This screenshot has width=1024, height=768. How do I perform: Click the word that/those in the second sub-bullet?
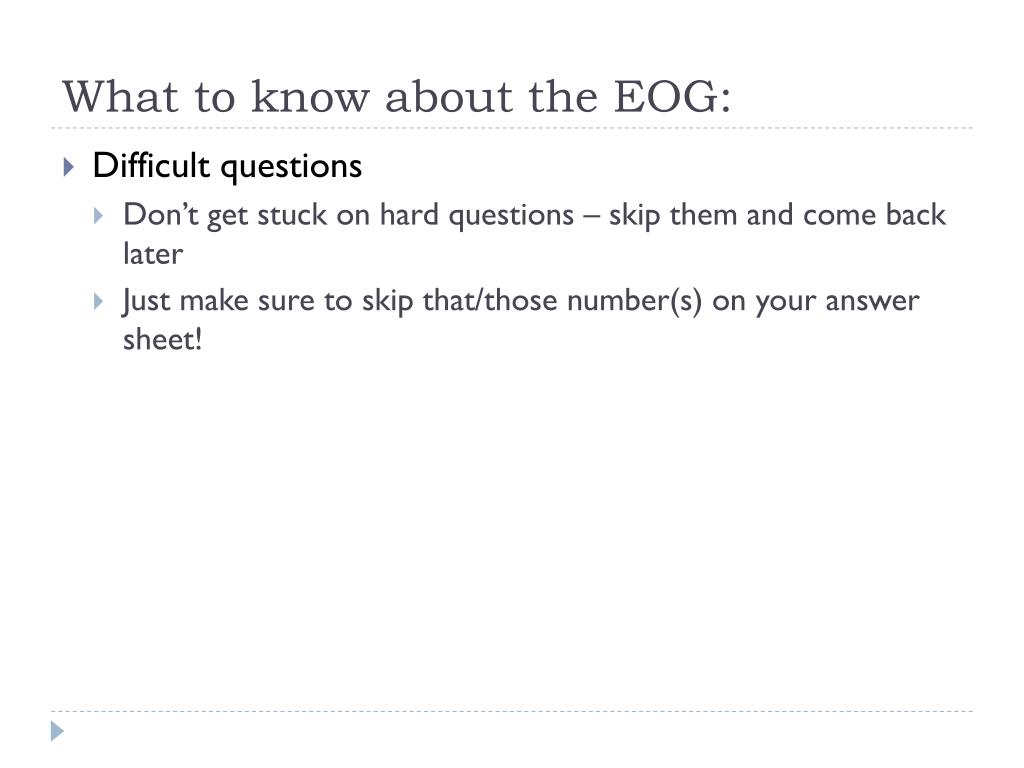tap(490, 301)
